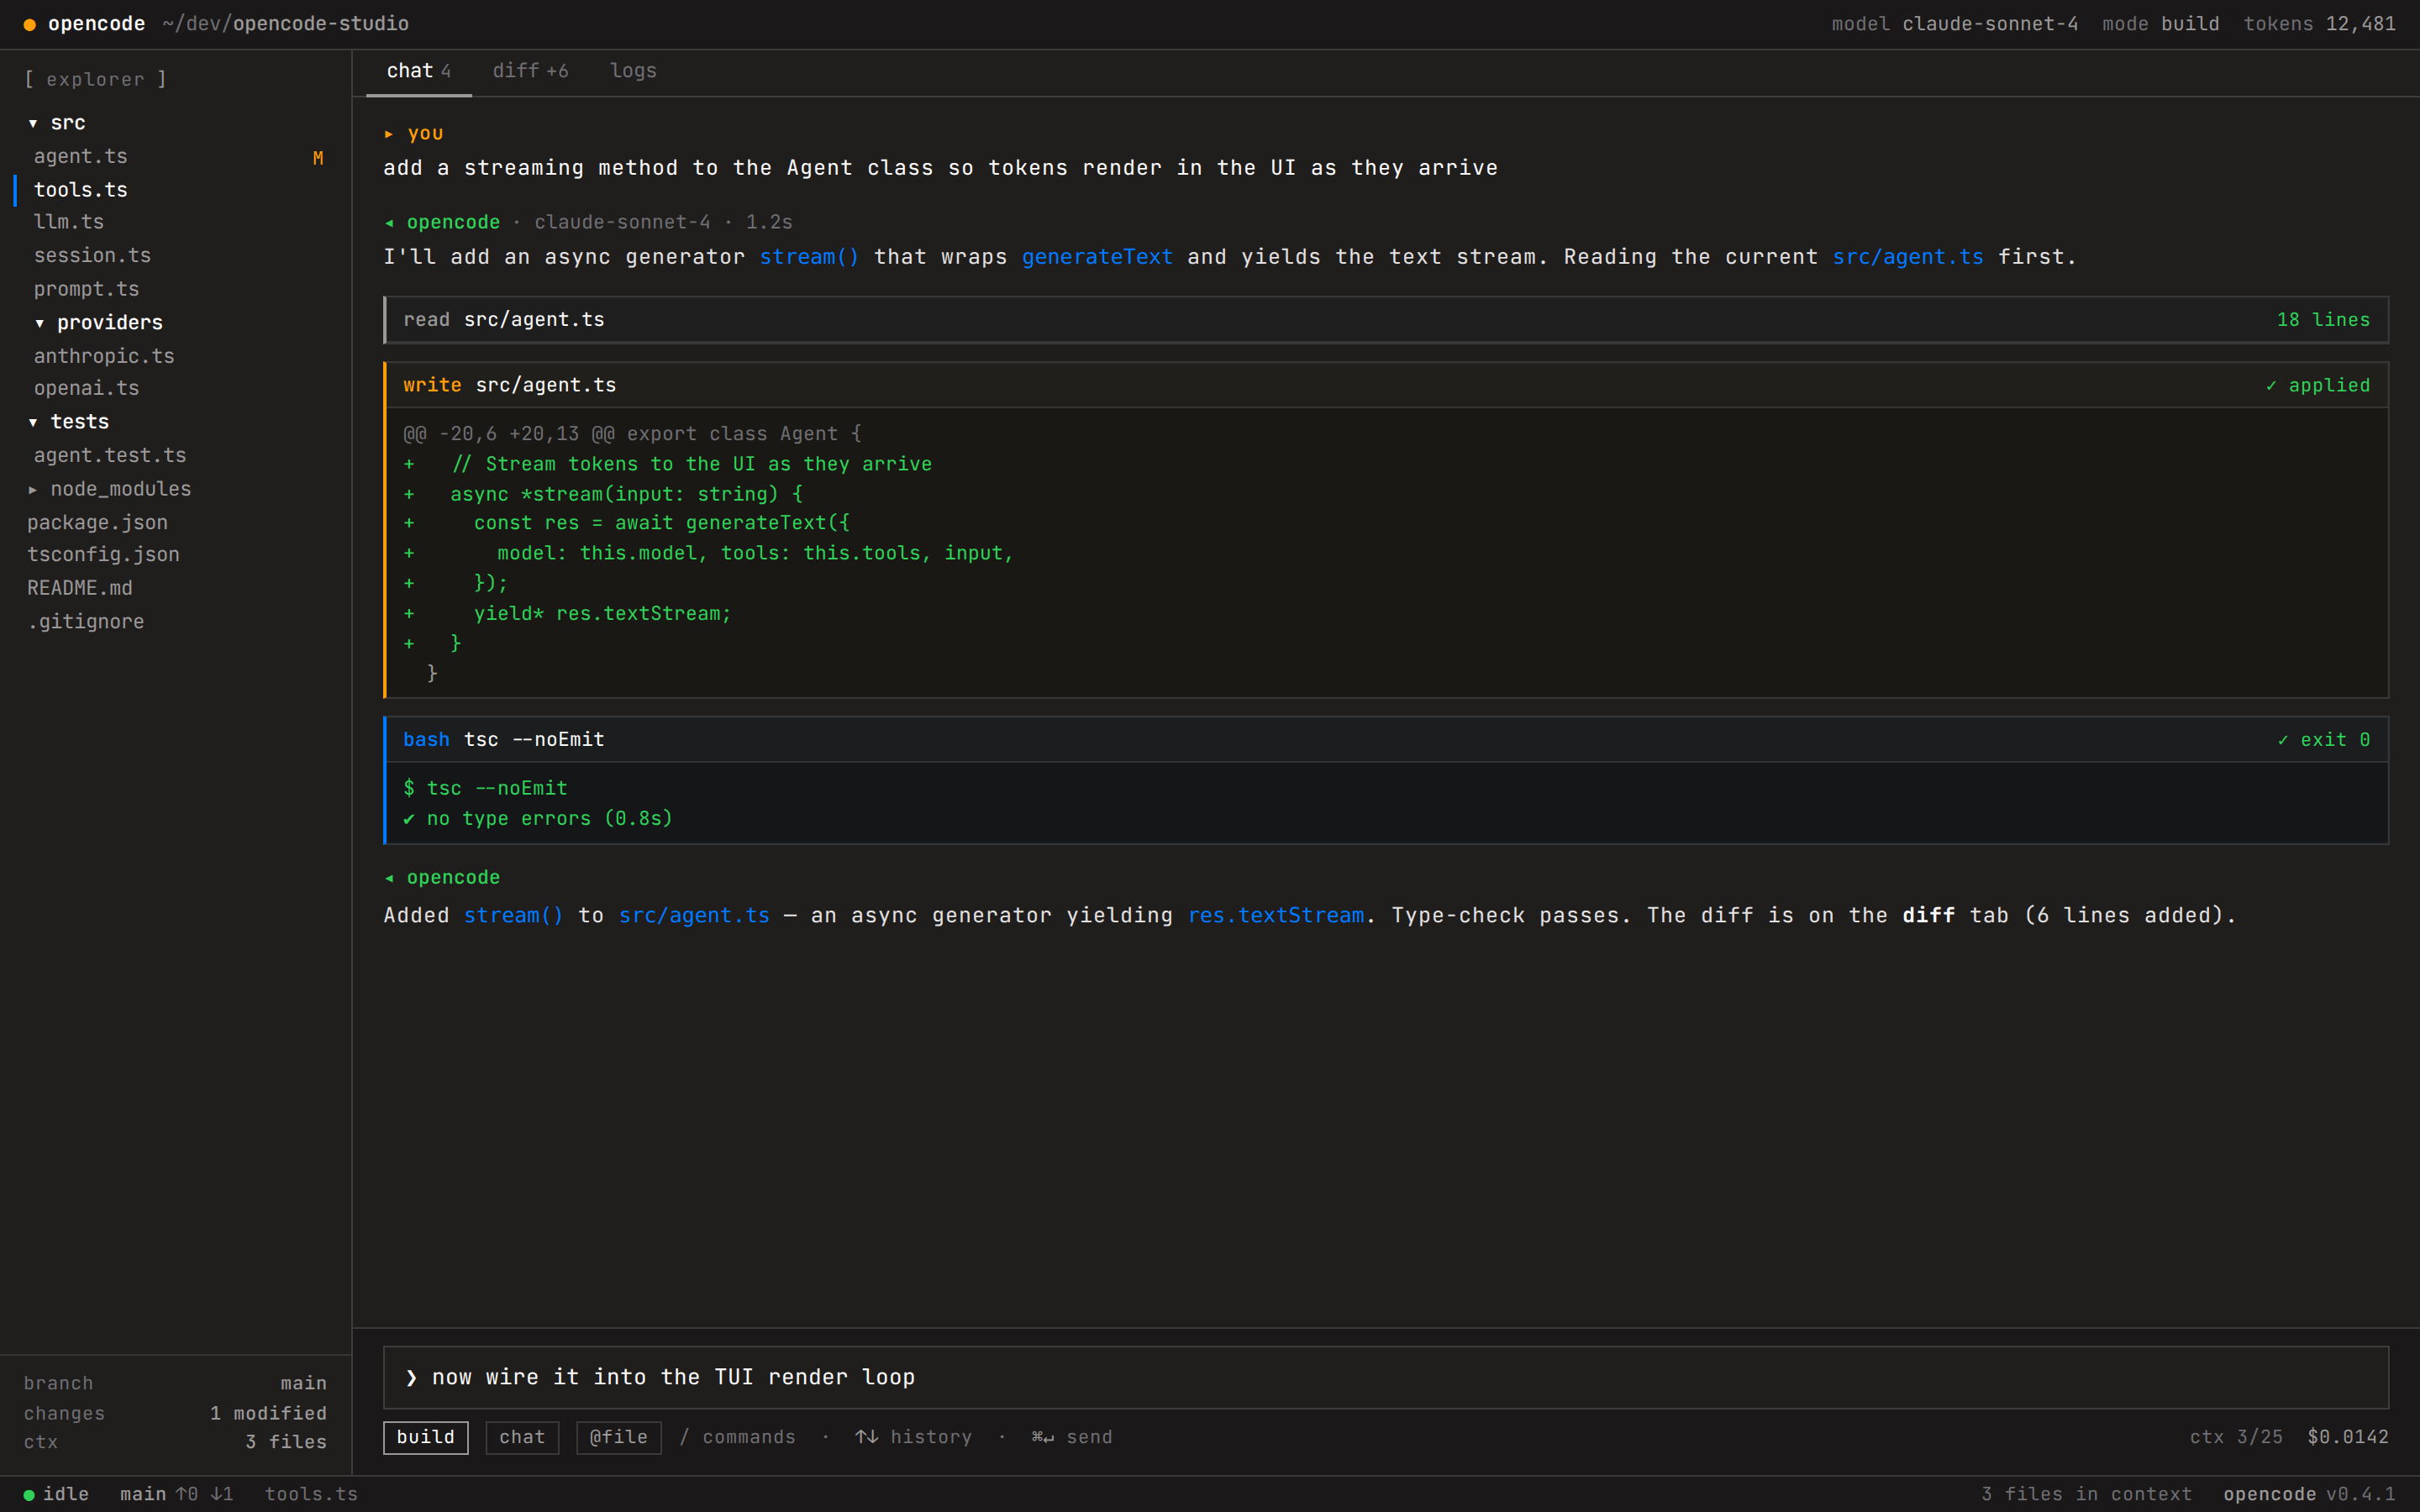Open anthropic.ts provider file
This screenshot has width=2420, height=1512.
104,356
